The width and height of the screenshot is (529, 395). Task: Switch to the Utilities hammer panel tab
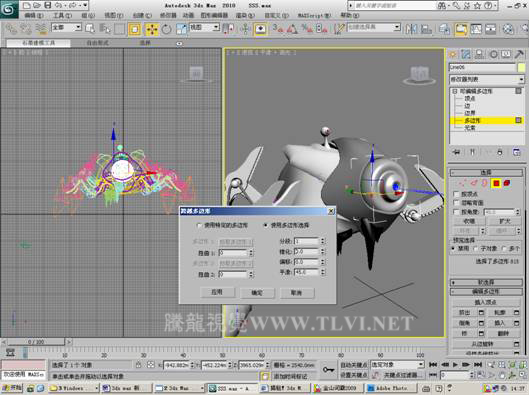click(519, 54)
